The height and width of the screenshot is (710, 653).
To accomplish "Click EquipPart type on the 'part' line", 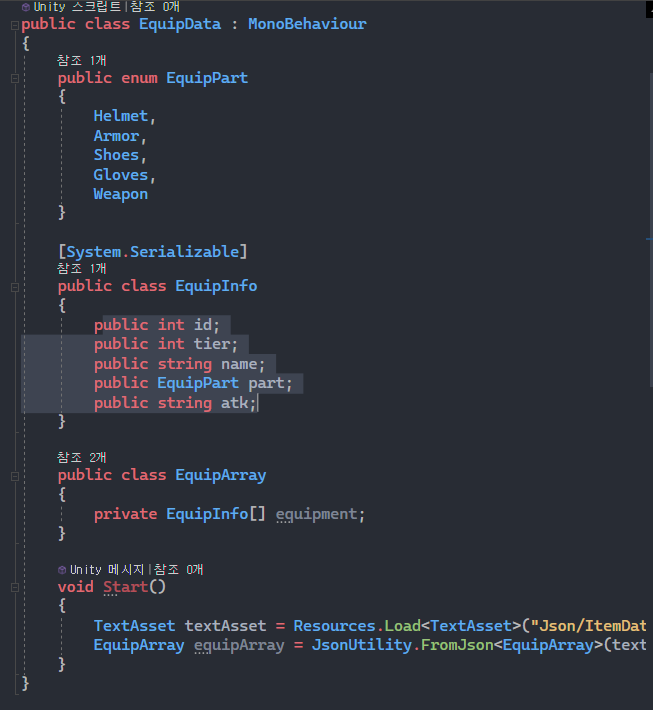I will tap(198, 384).
